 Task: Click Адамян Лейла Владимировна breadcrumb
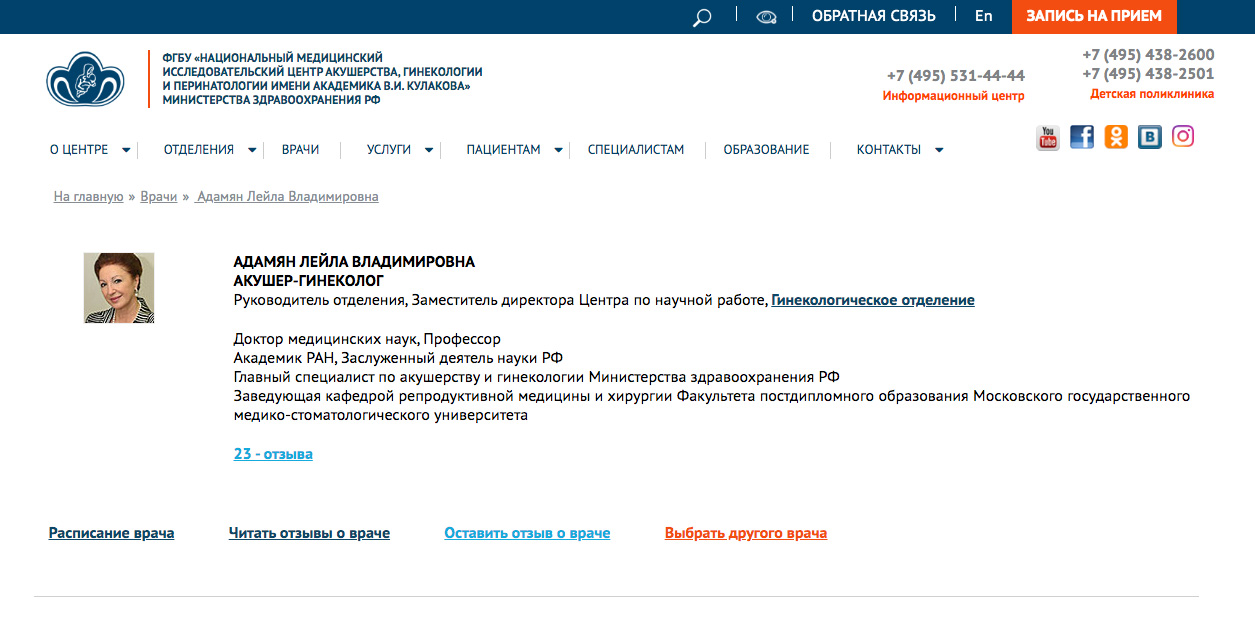coord(288,197)
